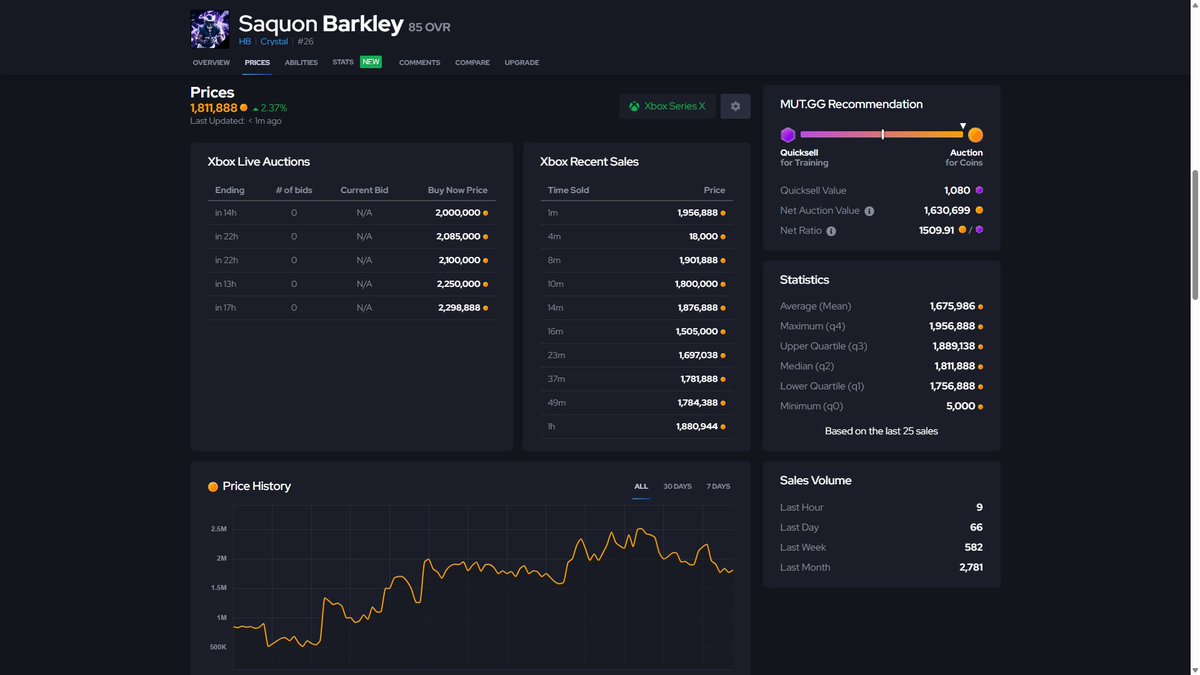Click the 2,250,000 Buy Now price
The height and width of the screenshot is (675, 1200).
point(458,284)
